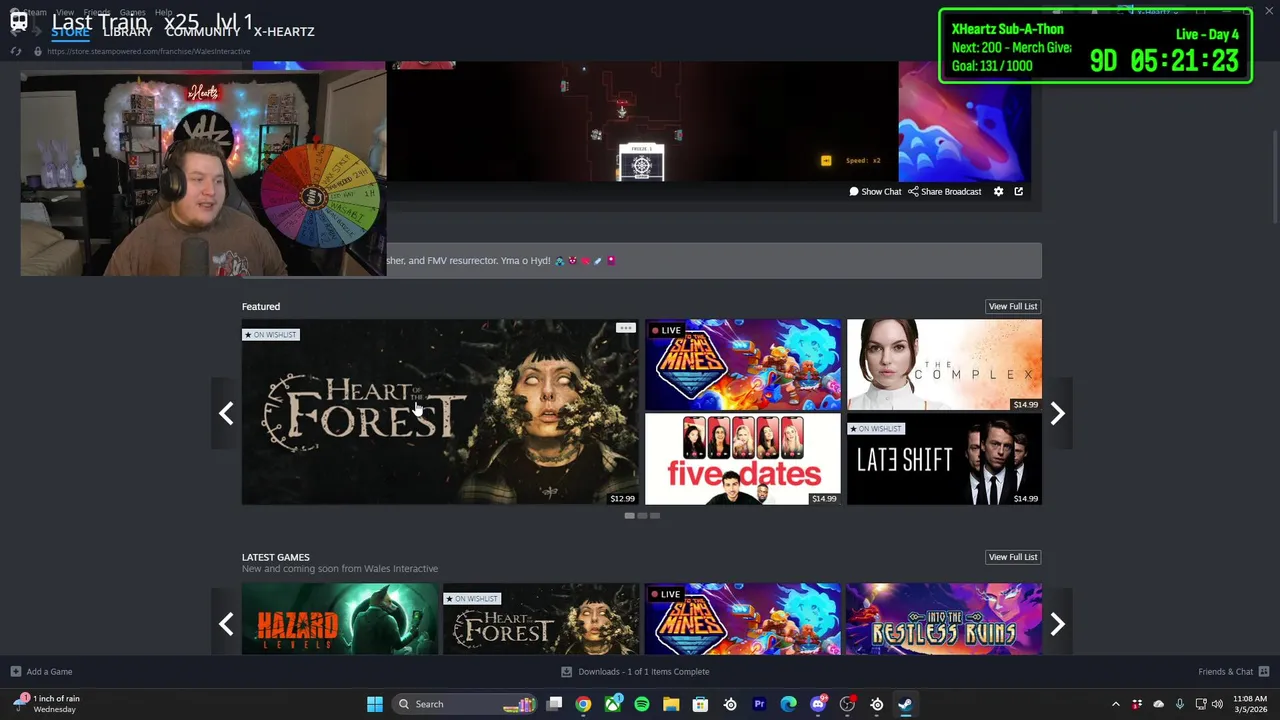Open the LIVE Slime Mines featured tile
1280x720 pixels.
pyautogui.click(x=743, y=365)
